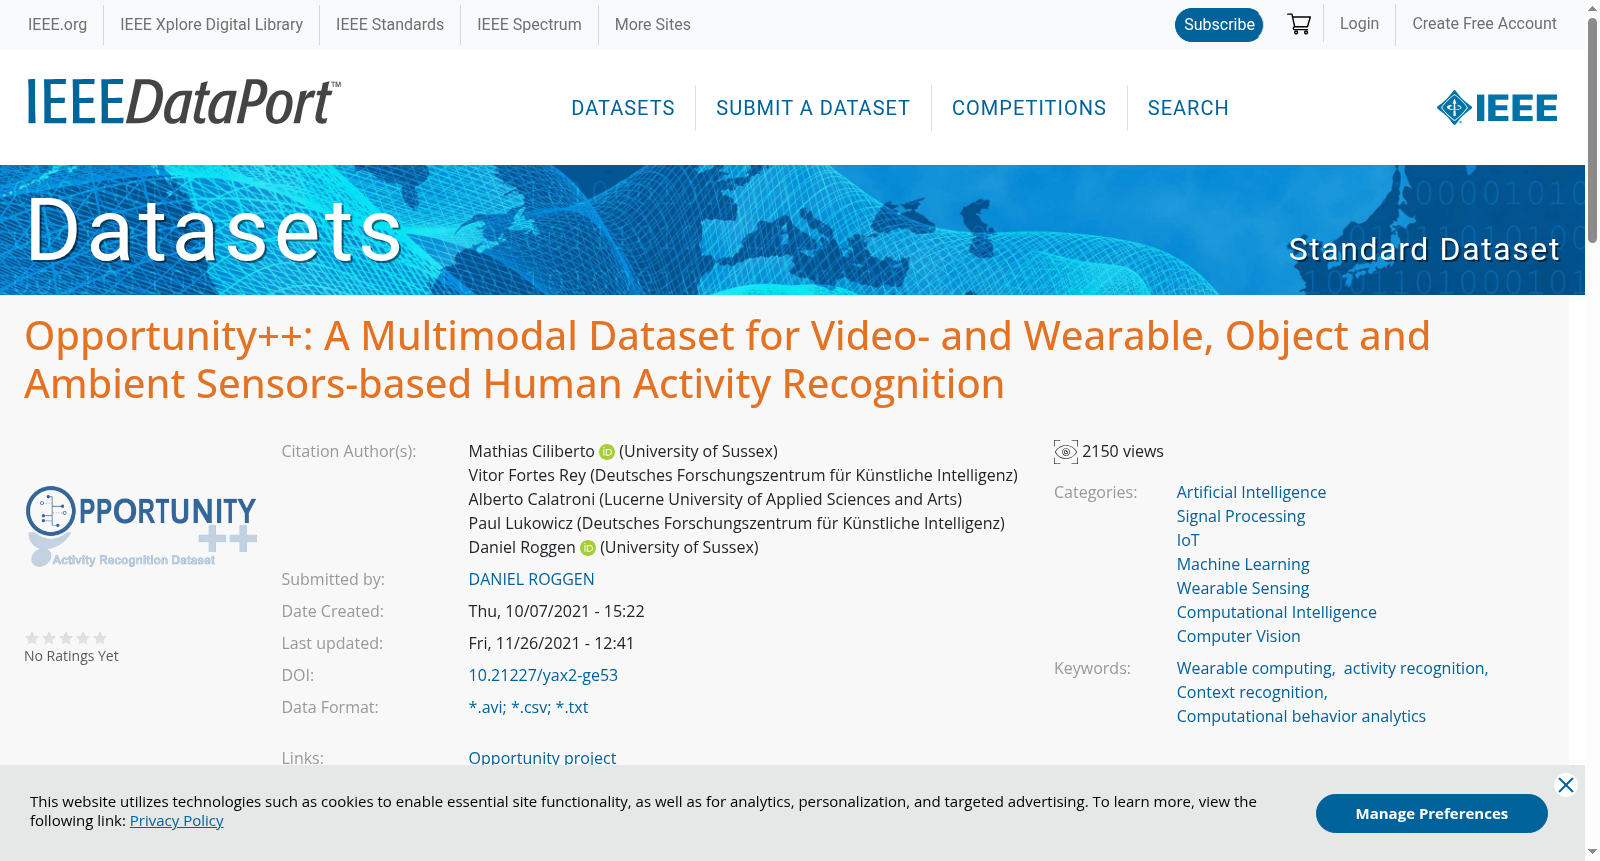
Task: Select the Signal Processing category
Action: 1241,517
